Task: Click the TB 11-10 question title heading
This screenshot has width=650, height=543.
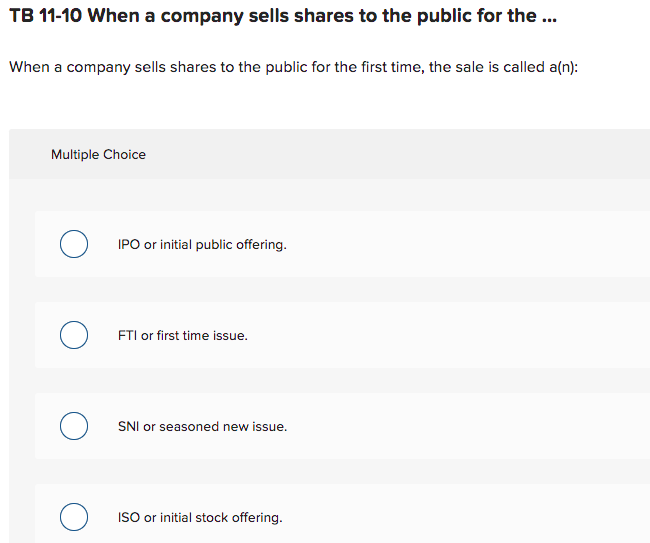Action: click(x=280, y=17)
